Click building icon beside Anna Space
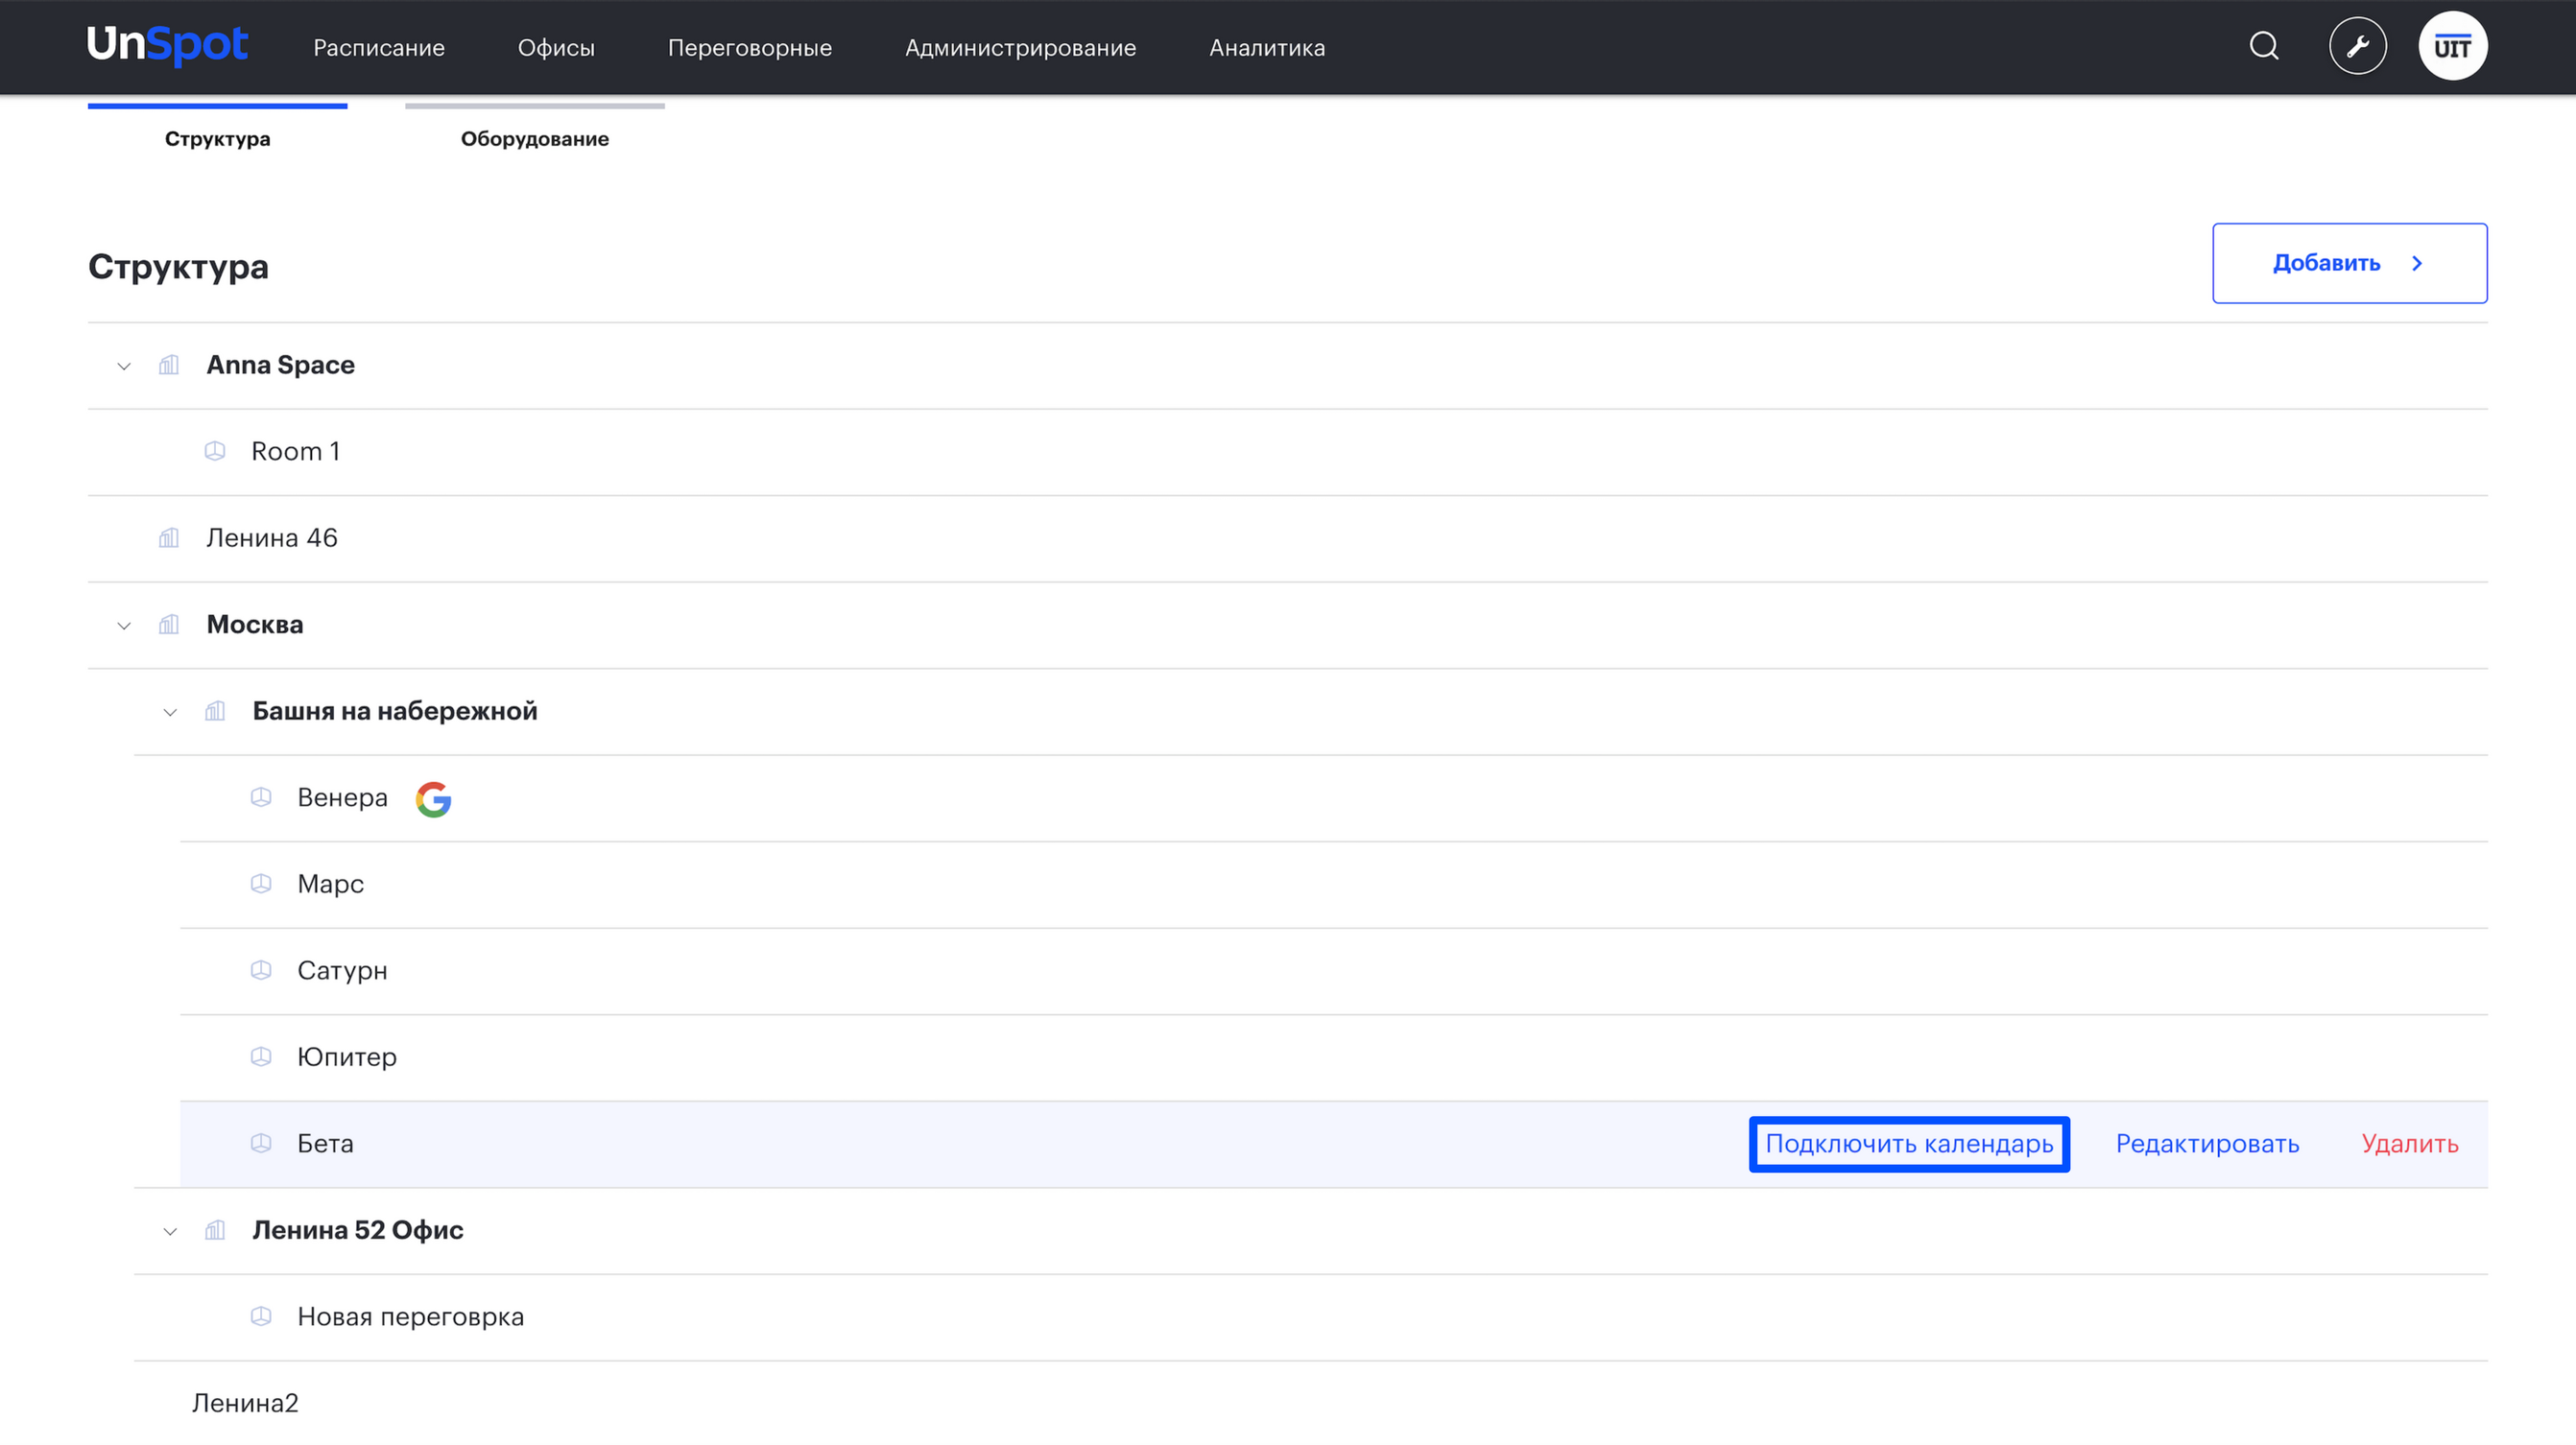Screen dimensions: 2576x1445 tap(169, 365)
